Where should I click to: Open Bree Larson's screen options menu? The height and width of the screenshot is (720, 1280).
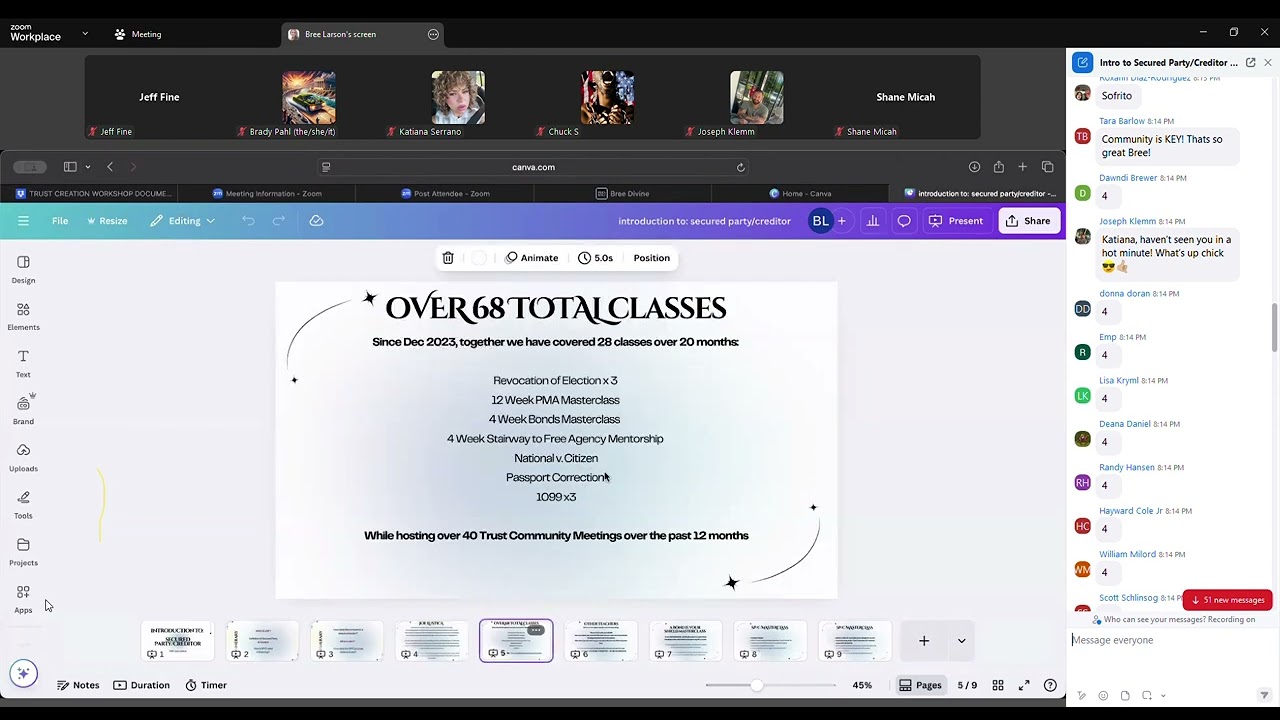433,34
